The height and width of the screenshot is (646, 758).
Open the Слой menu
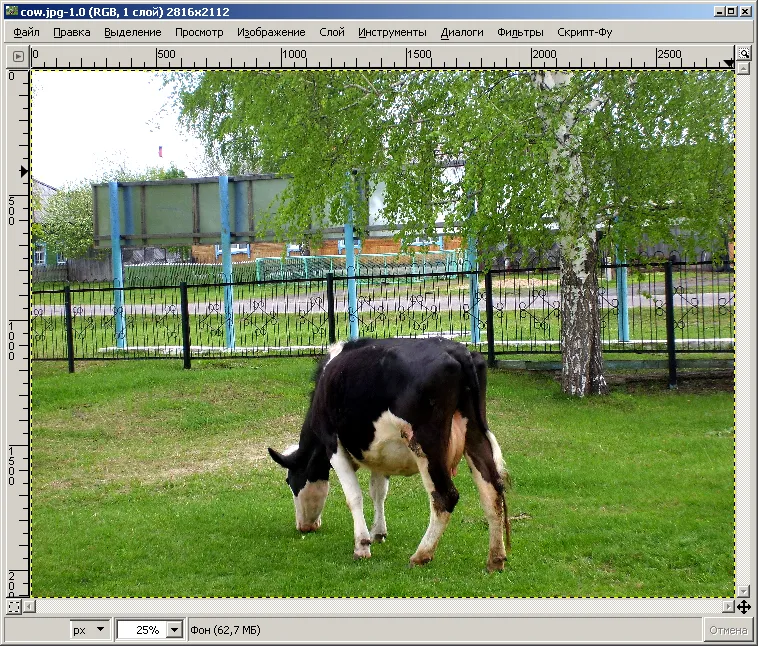point(332,32)
